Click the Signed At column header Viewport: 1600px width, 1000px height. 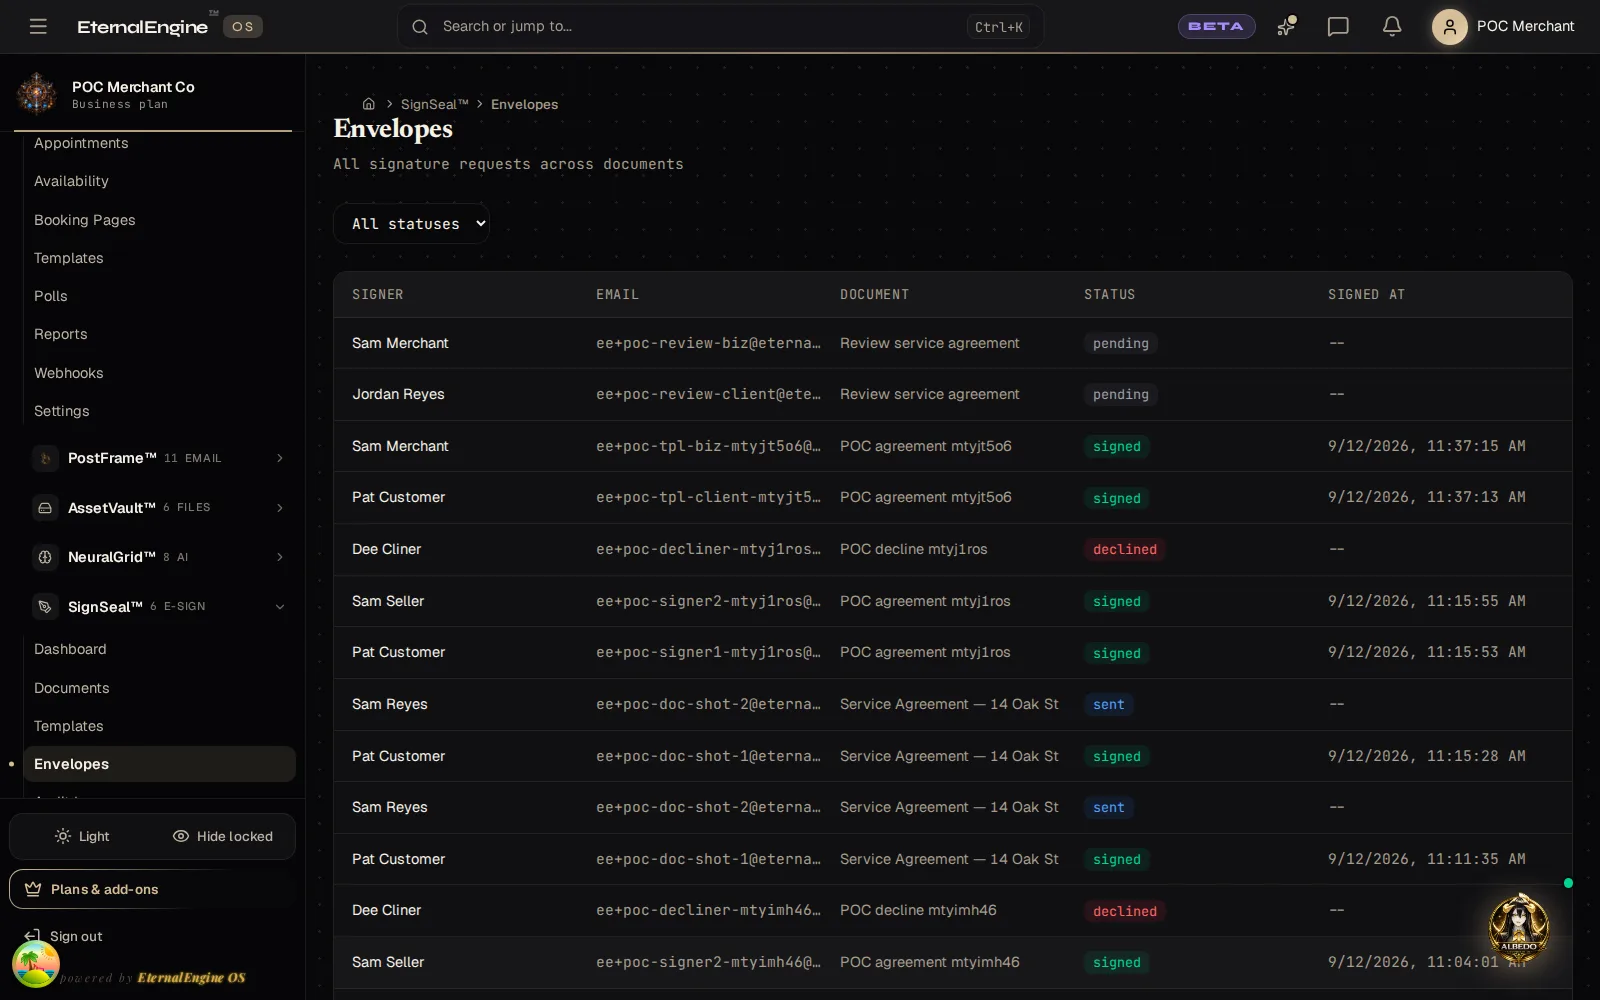[1366, 295]
